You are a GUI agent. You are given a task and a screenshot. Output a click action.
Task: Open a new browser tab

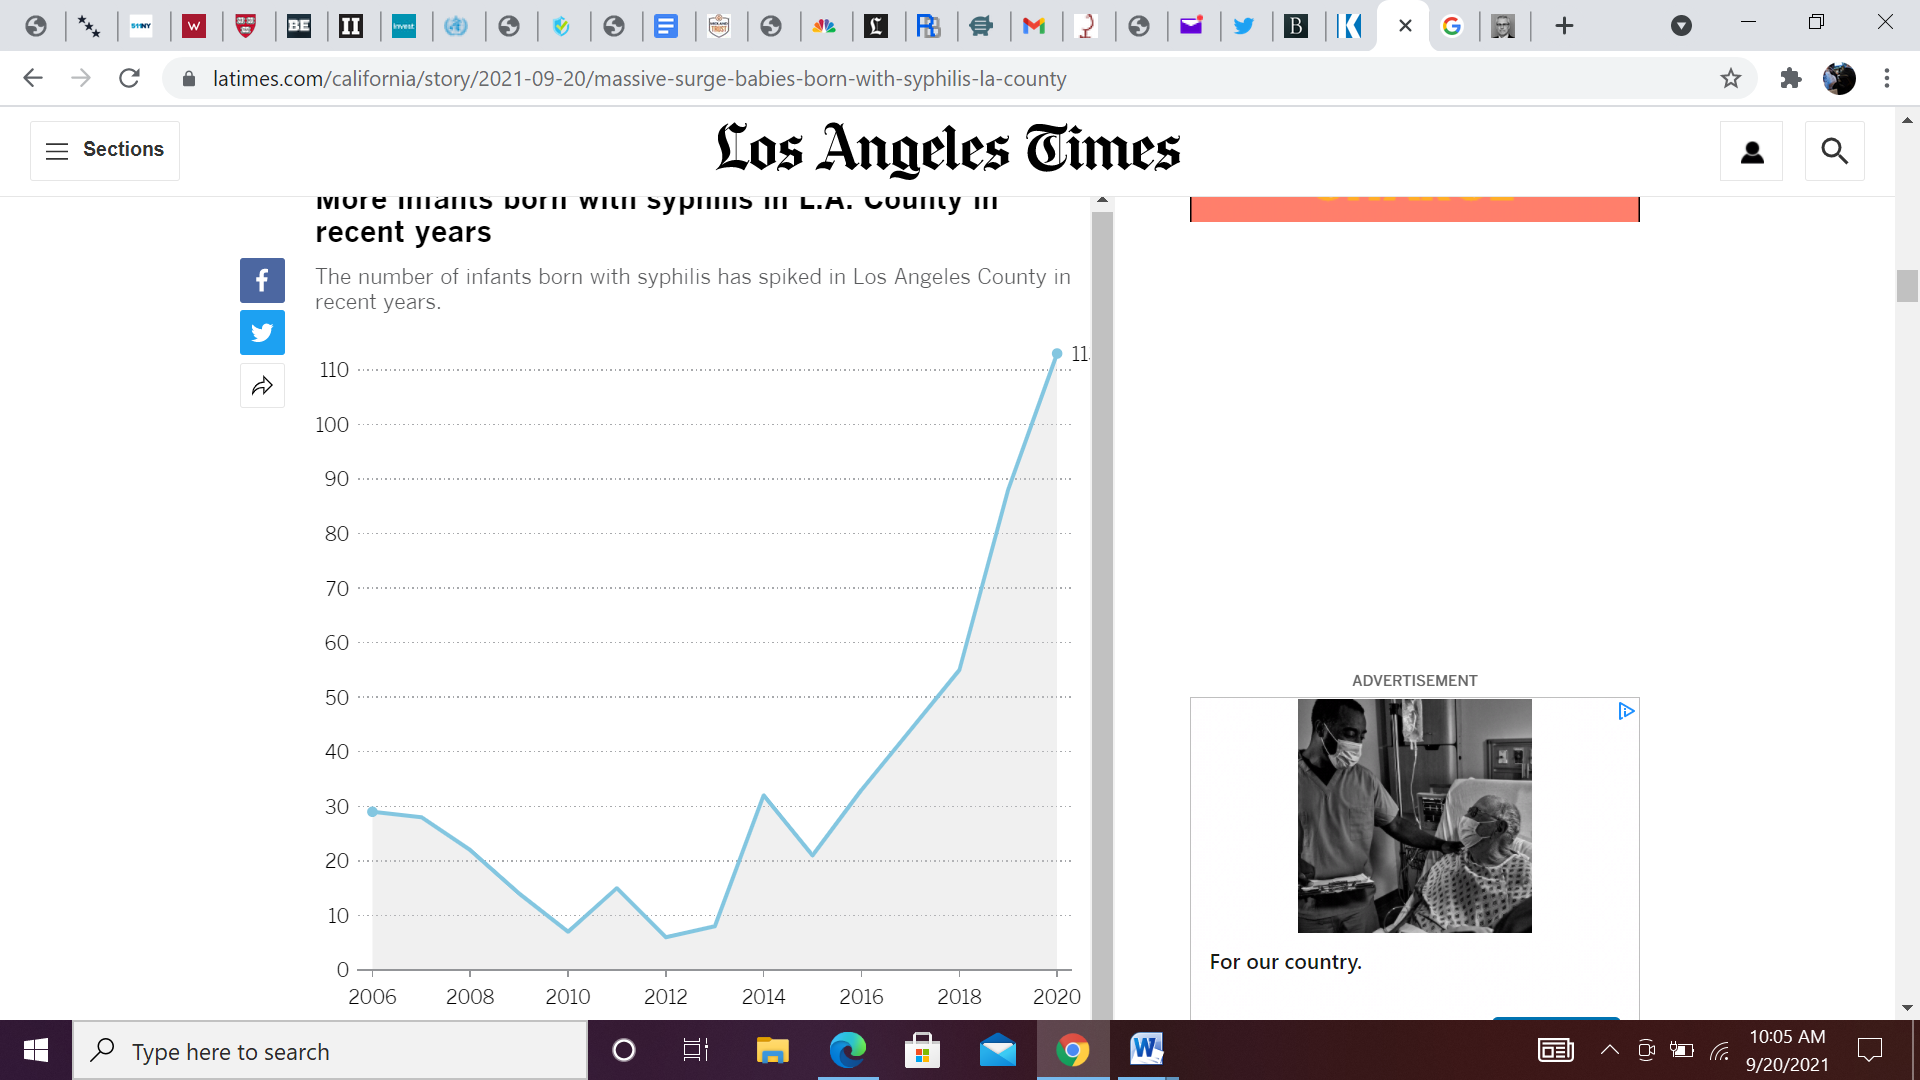pos(1564,26)
